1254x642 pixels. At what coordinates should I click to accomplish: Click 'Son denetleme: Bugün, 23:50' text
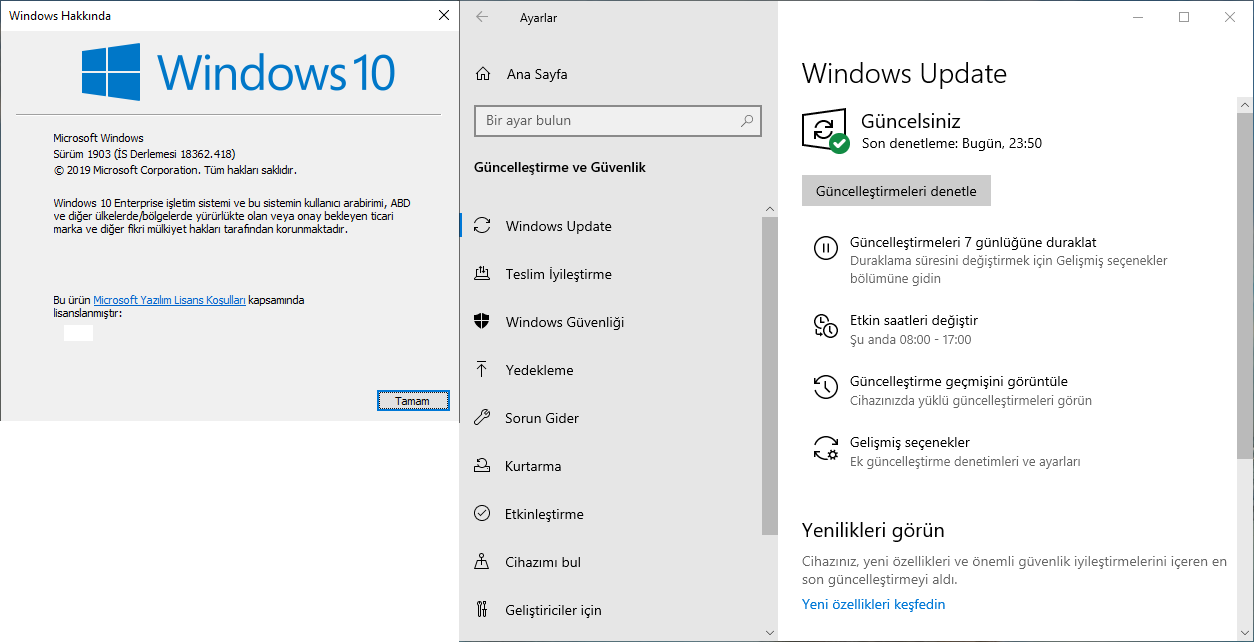click(952, 143)
